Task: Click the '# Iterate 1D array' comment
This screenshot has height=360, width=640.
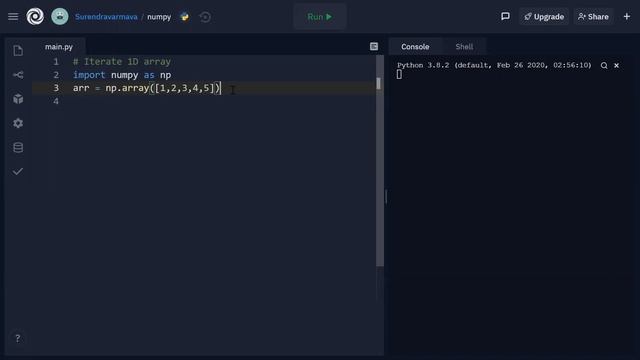Action: pyautogui.click(x=122, y=62)
